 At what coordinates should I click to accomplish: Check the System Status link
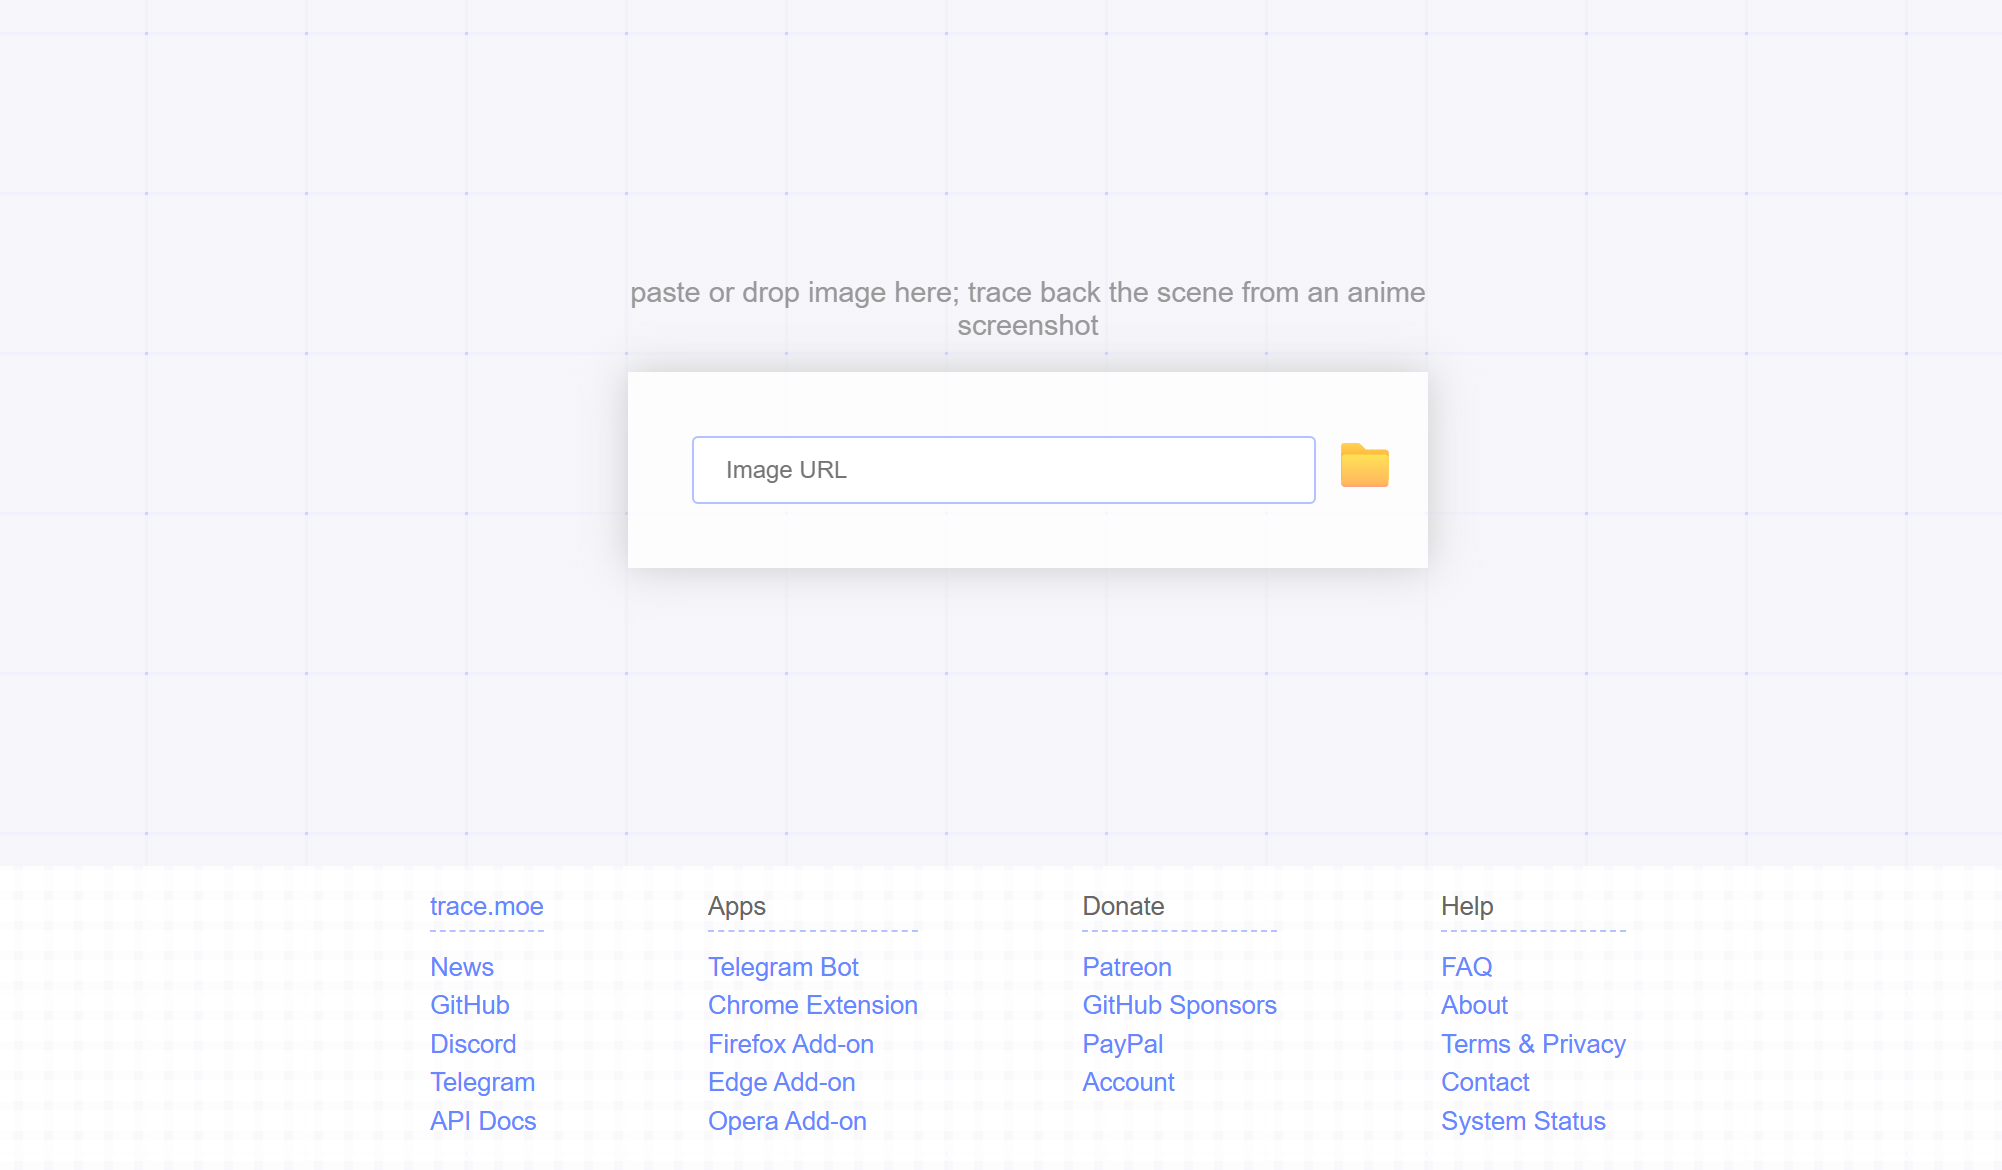tap(1523, 1121)
